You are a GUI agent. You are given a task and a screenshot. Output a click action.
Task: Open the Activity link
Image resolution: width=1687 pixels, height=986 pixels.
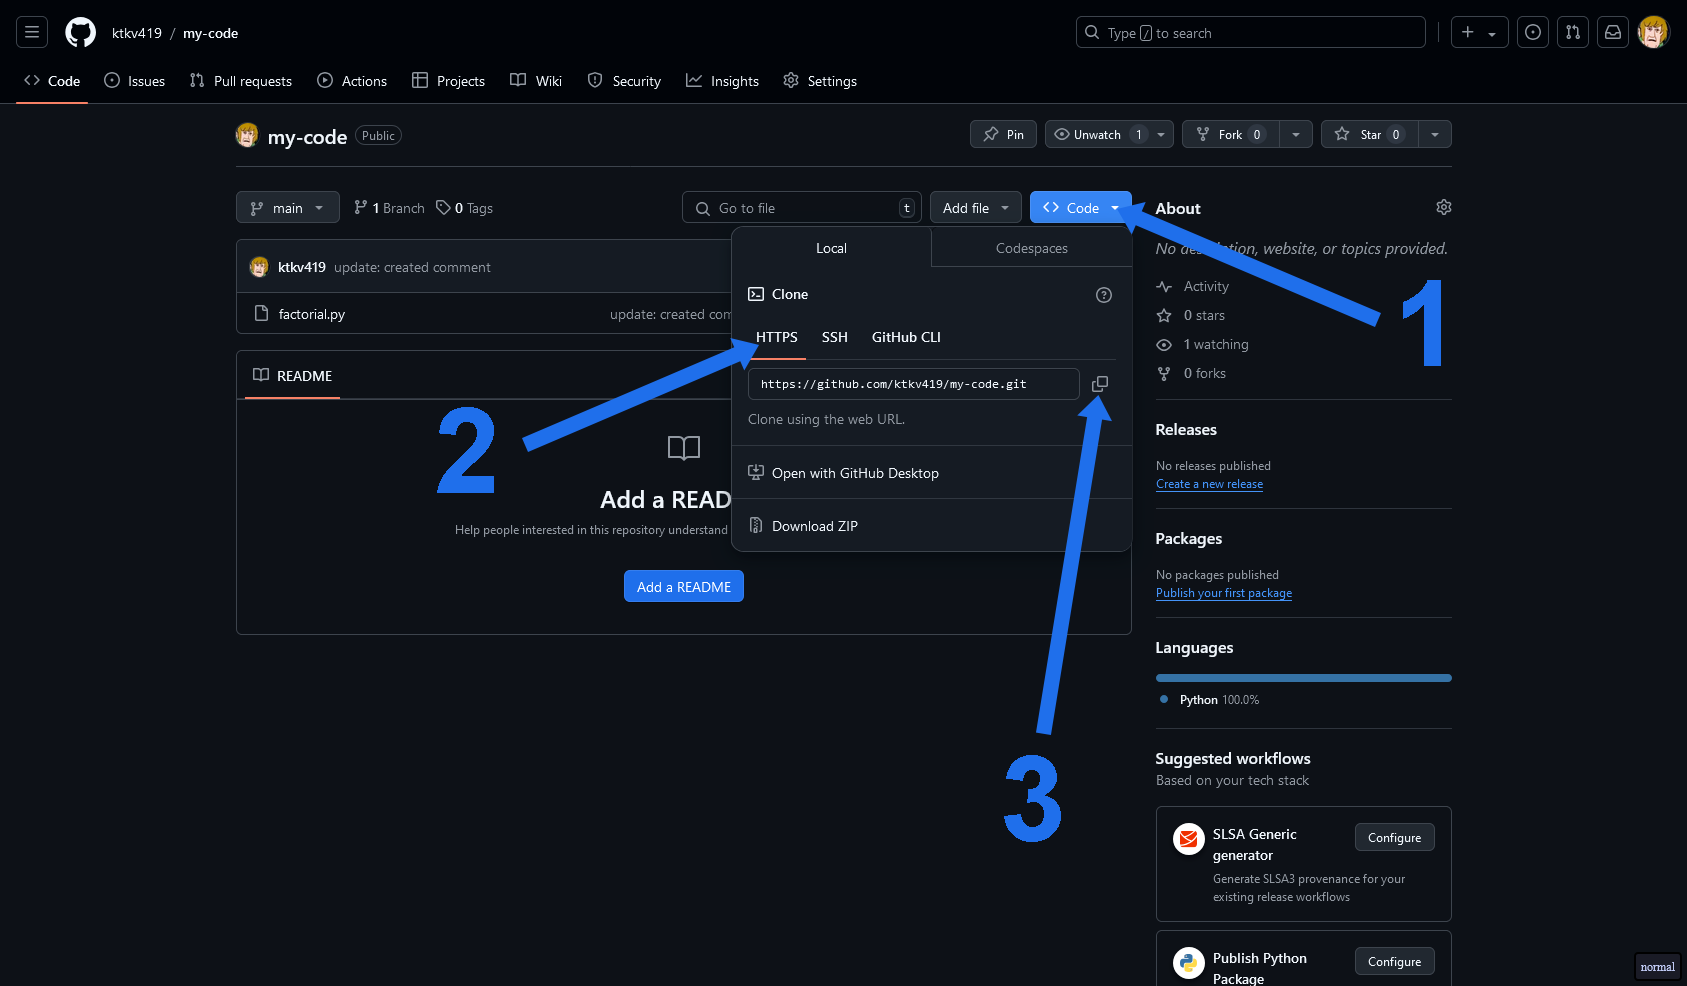click(x=1206, y=286)
